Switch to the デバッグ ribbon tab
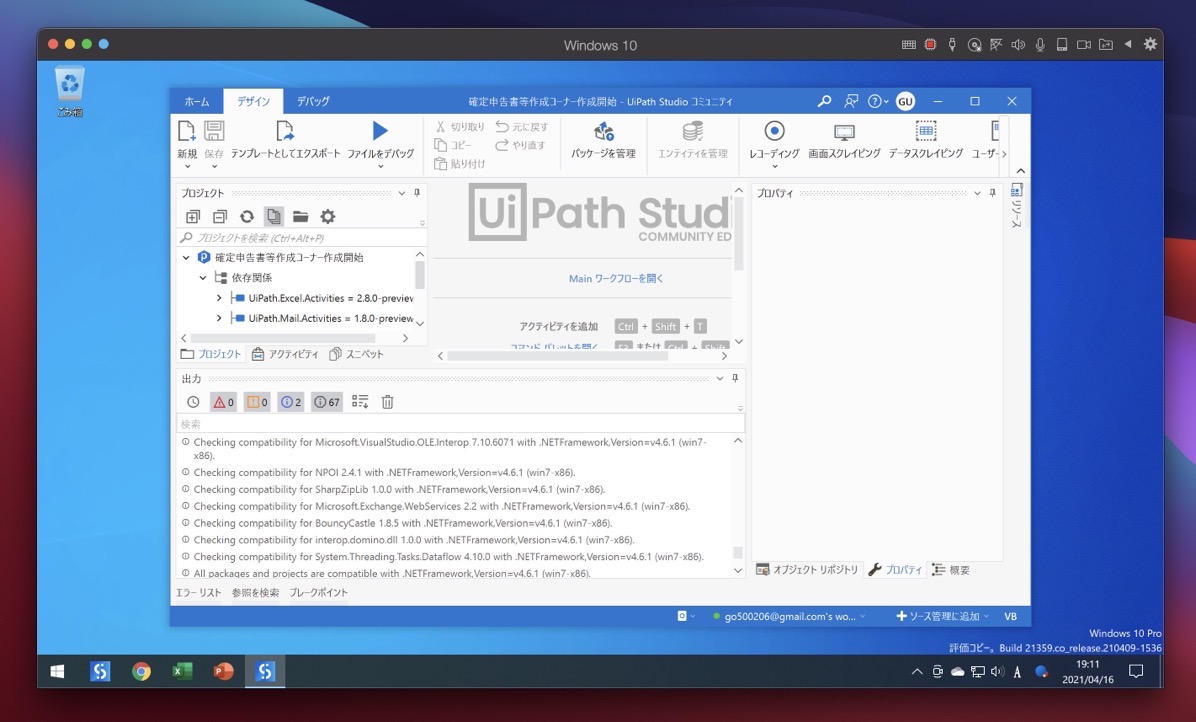Screen dimensions: 1196x722 tap(313, 101)
